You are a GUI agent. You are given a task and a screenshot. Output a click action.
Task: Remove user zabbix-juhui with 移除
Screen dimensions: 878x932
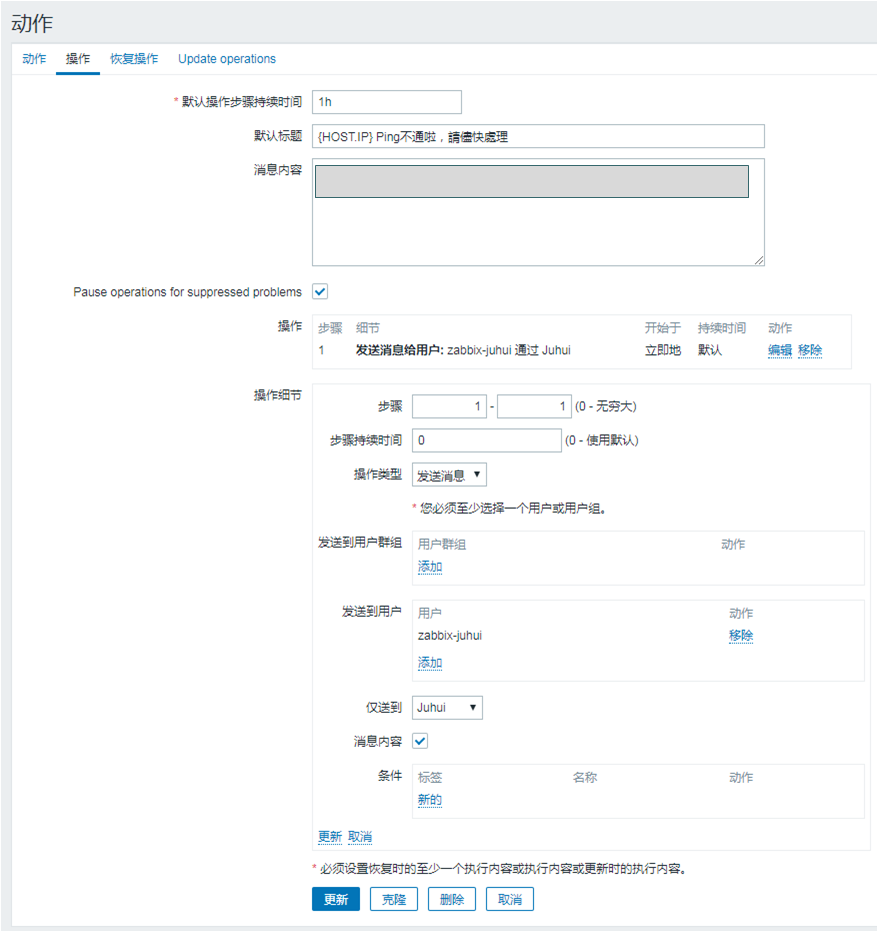click(x=741, y=636)
